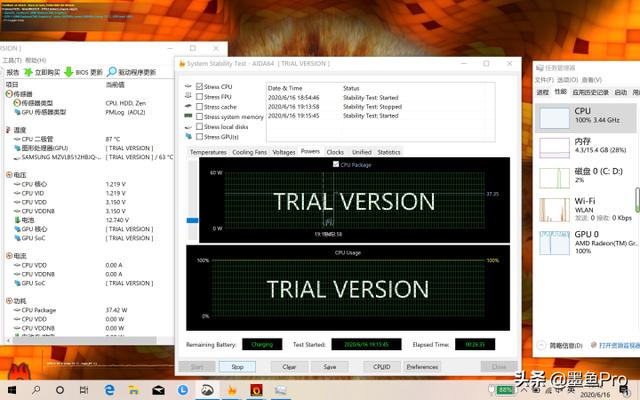
Task: Collapse Task Manager with 简略信息 arrow
Action: 541,345
